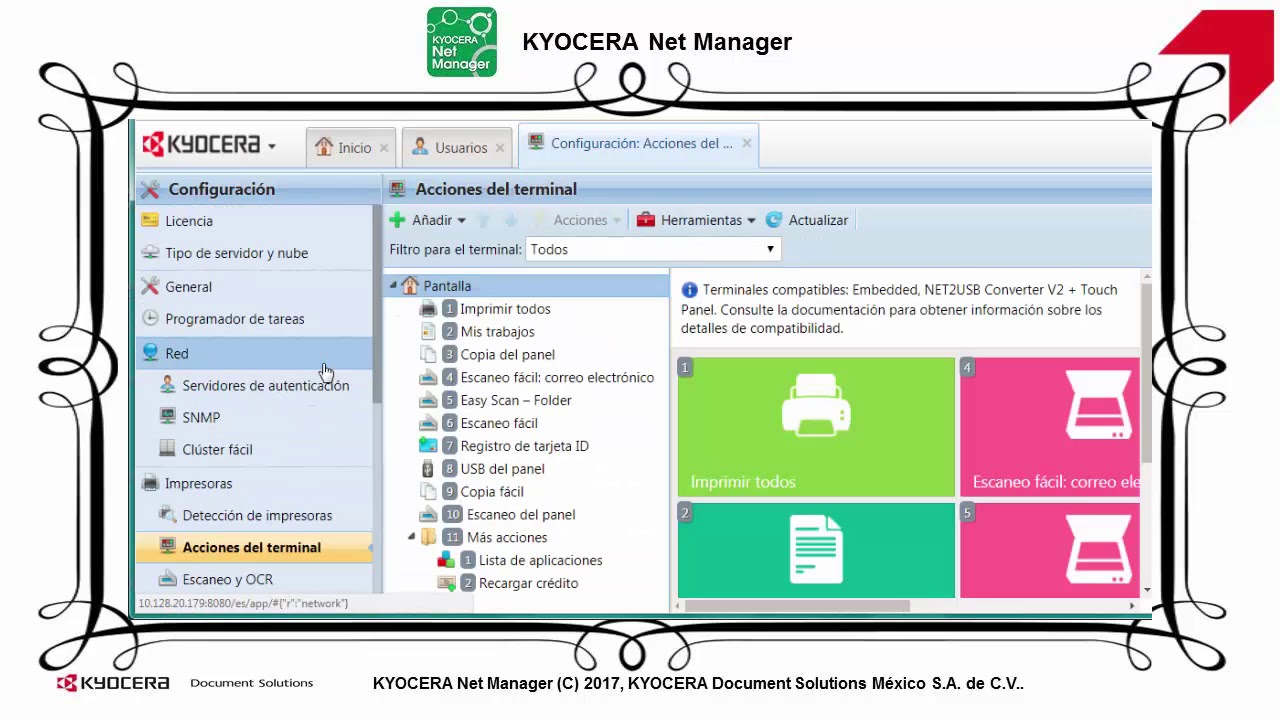Screen dimensions: 1280x720
Task: Select Copia del panel tree item
Action: [507, 355]
